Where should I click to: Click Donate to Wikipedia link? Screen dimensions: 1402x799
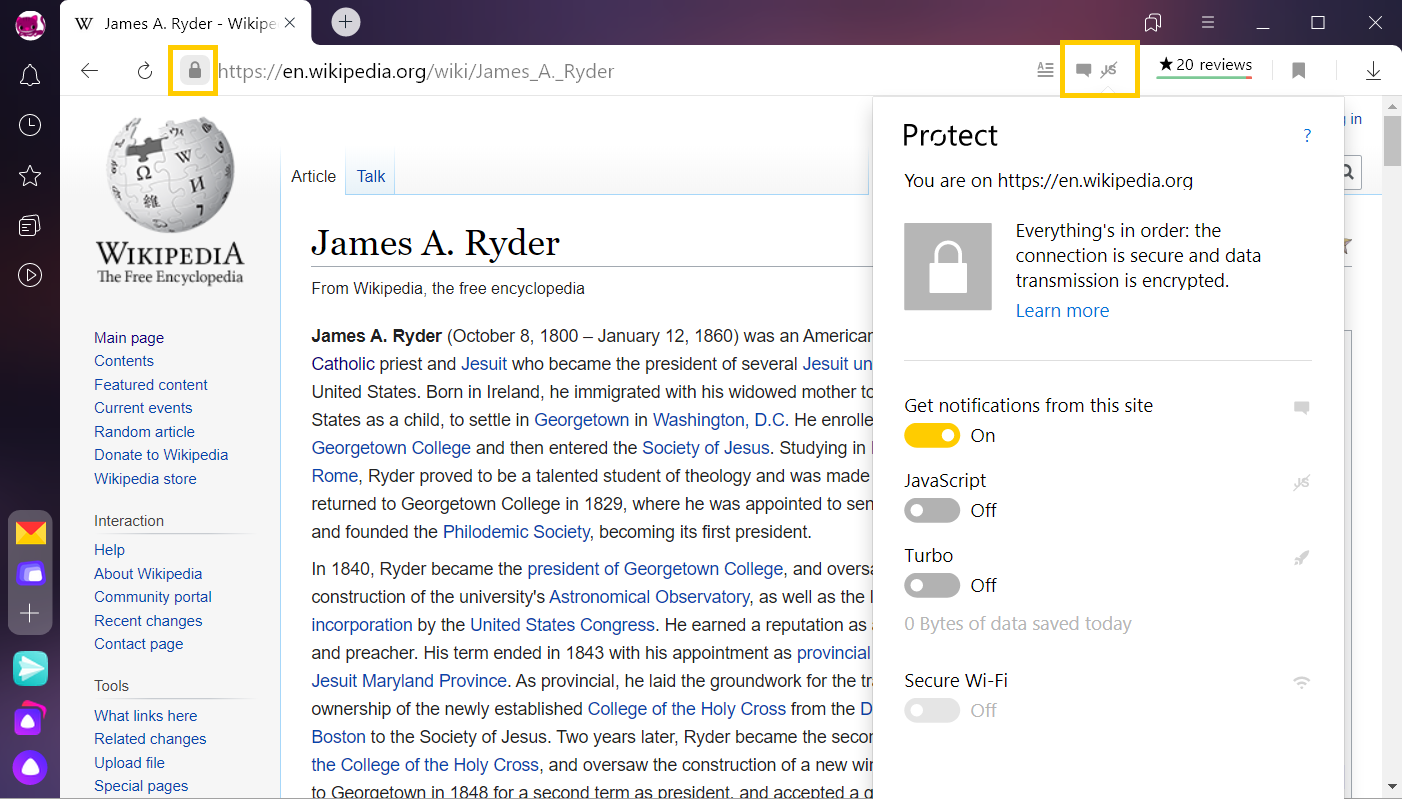161,455
